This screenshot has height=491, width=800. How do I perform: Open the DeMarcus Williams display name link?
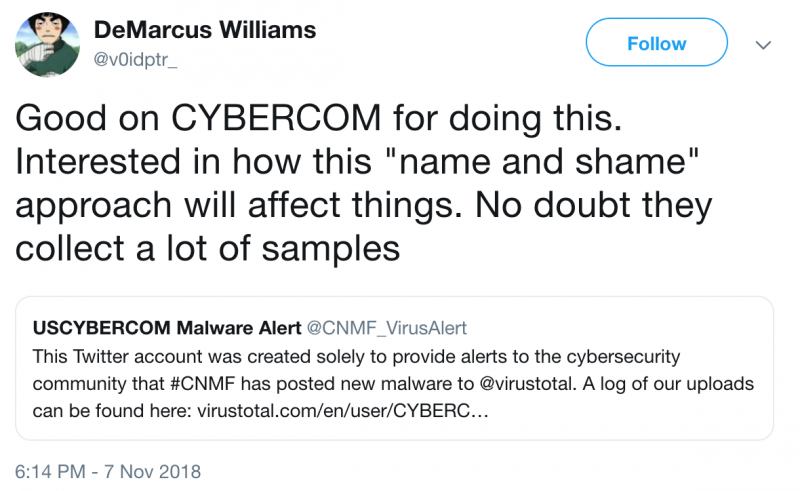point(205,30)
